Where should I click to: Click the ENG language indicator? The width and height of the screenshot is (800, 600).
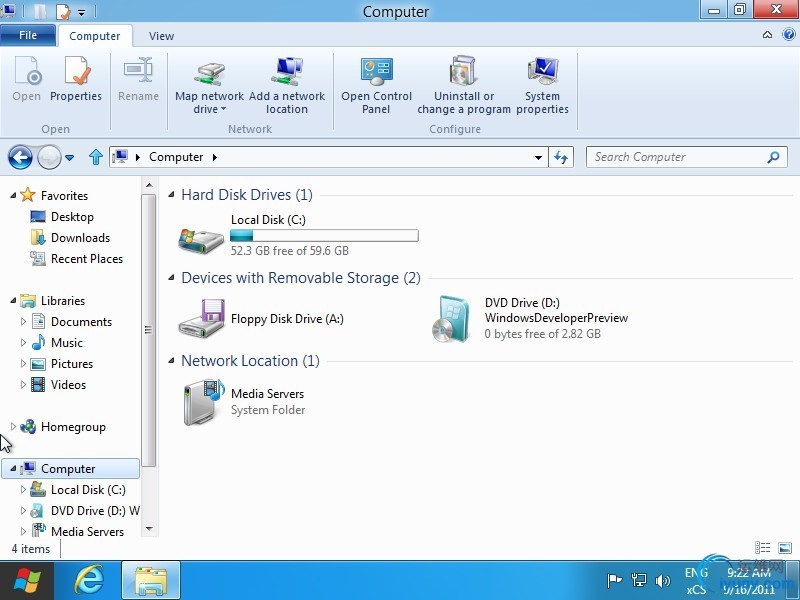(x=696, y=572)
